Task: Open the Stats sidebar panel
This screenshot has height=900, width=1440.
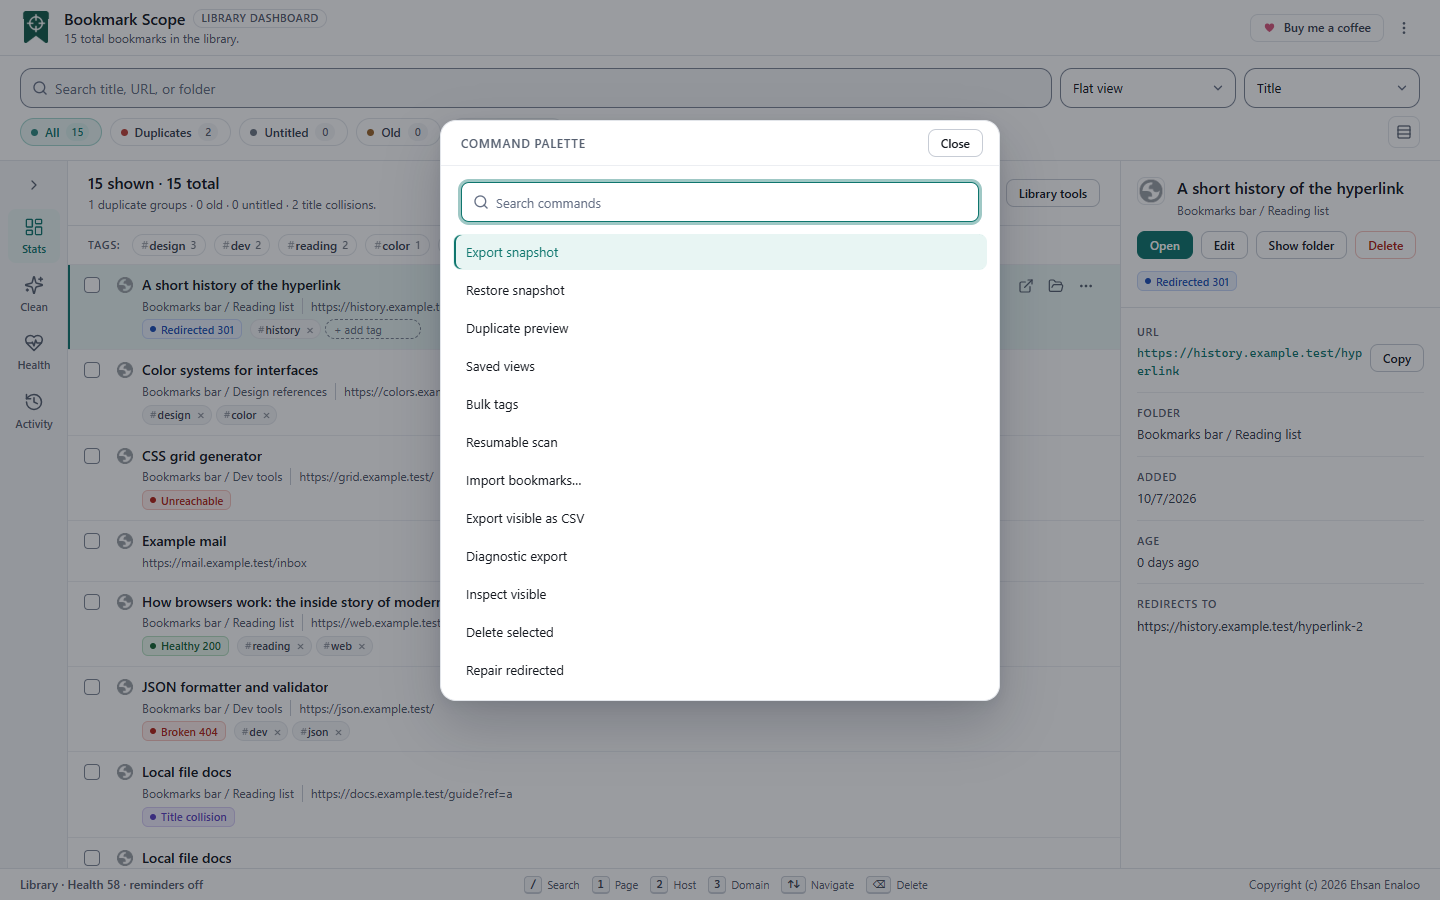Action: coord(34,236)
